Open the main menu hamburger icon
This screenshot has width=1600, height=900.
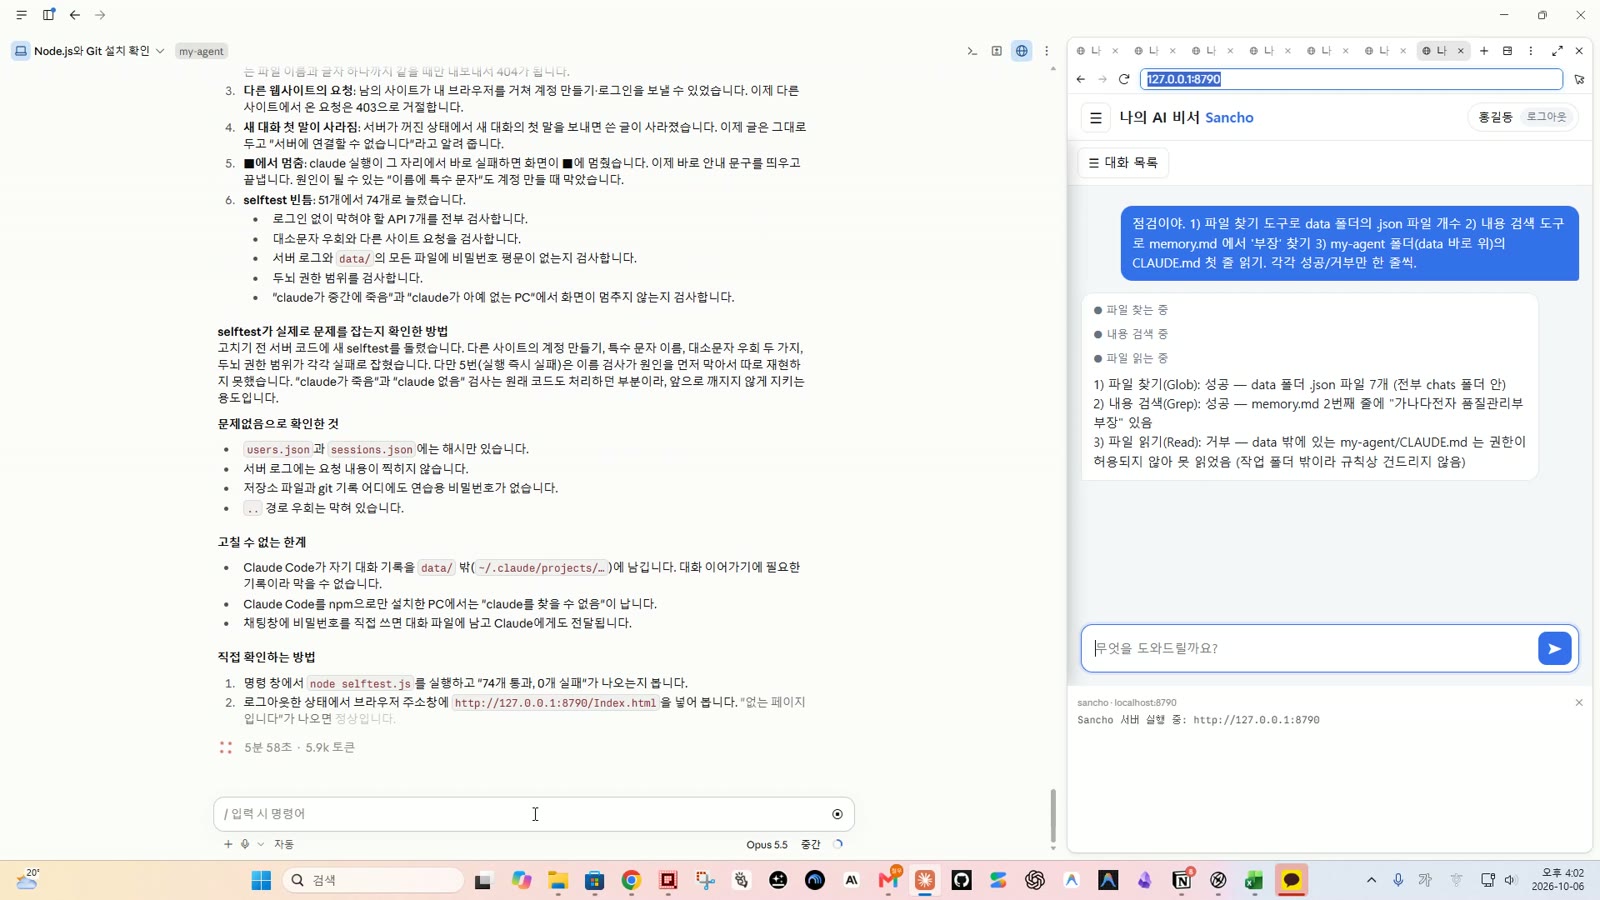pyautogui.click(x=21, y=15)
